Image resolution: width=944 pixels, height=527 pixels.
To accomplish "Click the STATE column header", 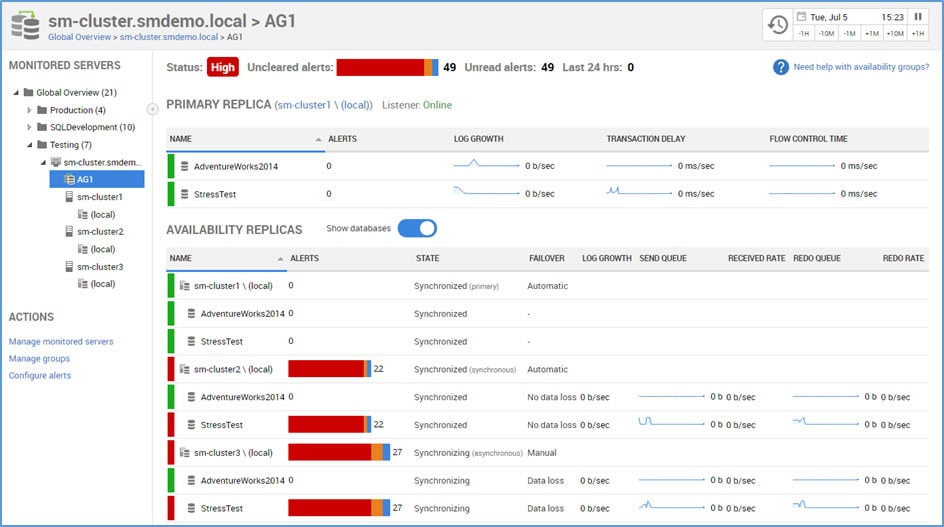I will (x=427, y=258).
